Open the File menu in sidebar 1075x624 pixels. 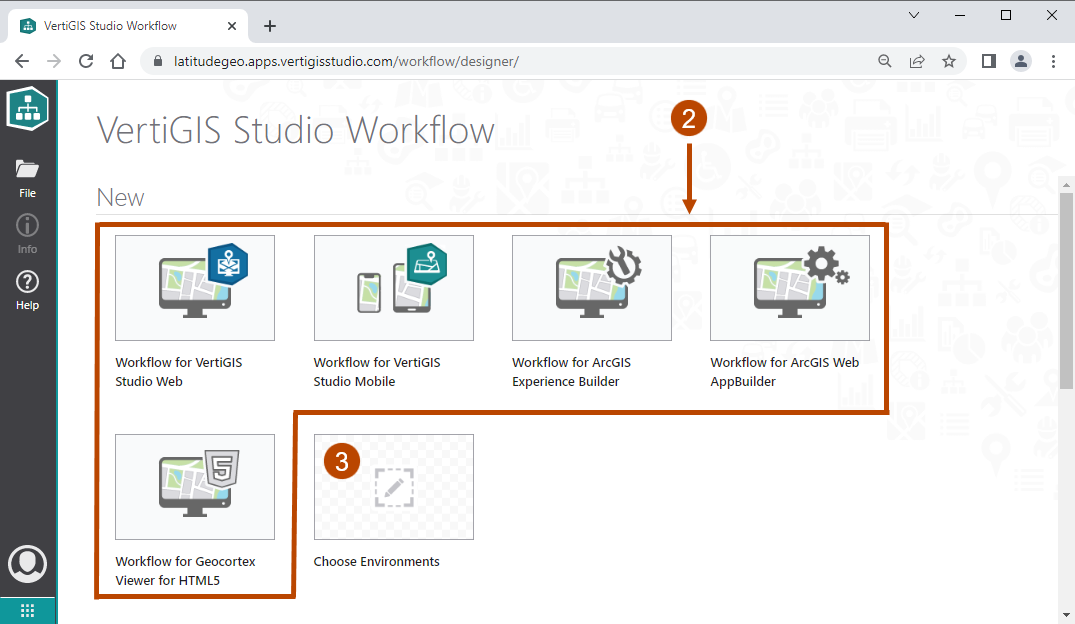[x=27, y=178]
